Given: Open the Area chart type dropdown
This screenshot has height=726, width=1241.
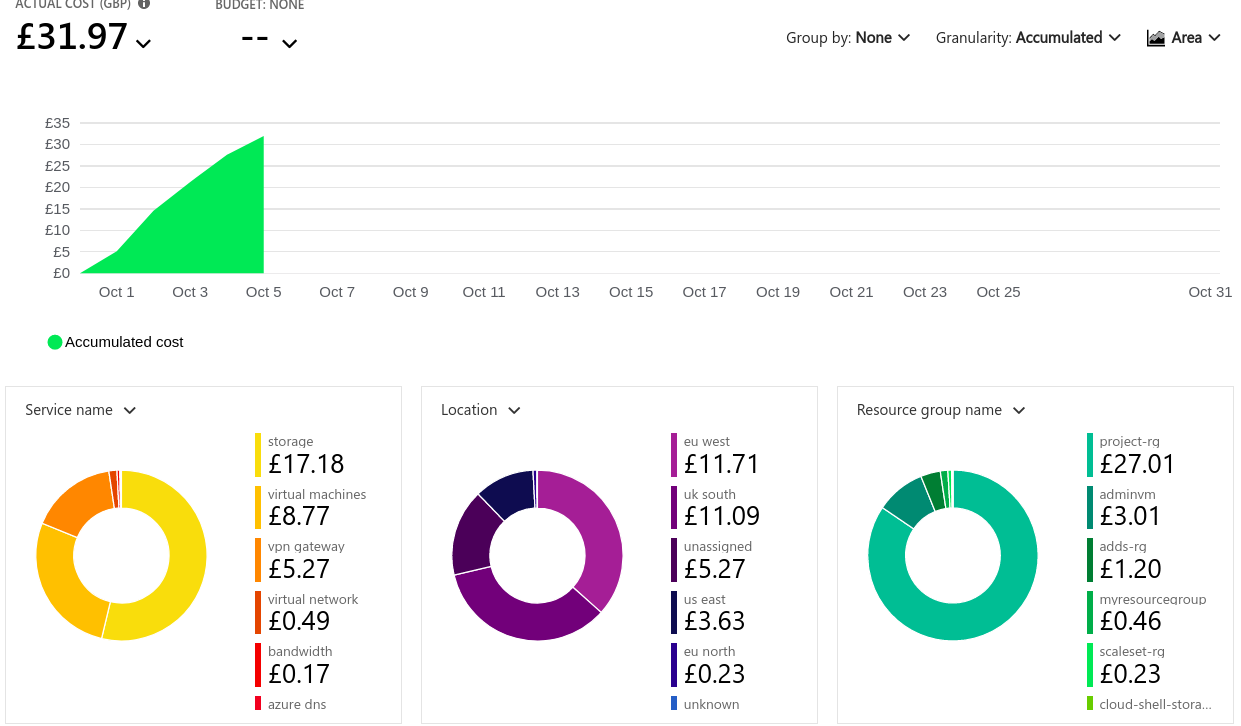Looking at the screenshot, I should (1184, 38).
